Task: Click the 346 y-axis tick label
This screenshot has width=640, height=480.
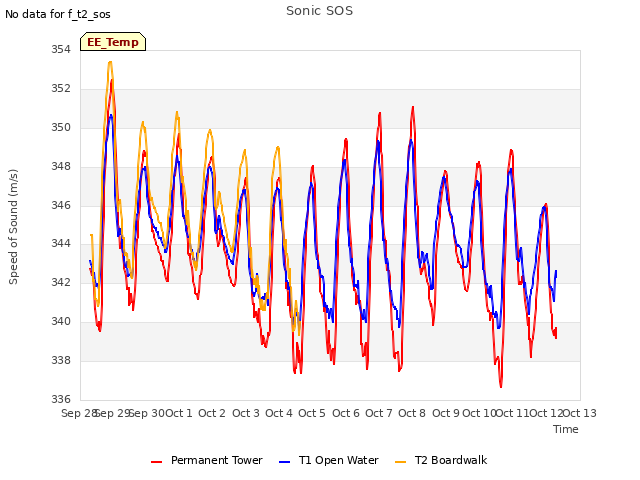Action: (x=61, y=205)
